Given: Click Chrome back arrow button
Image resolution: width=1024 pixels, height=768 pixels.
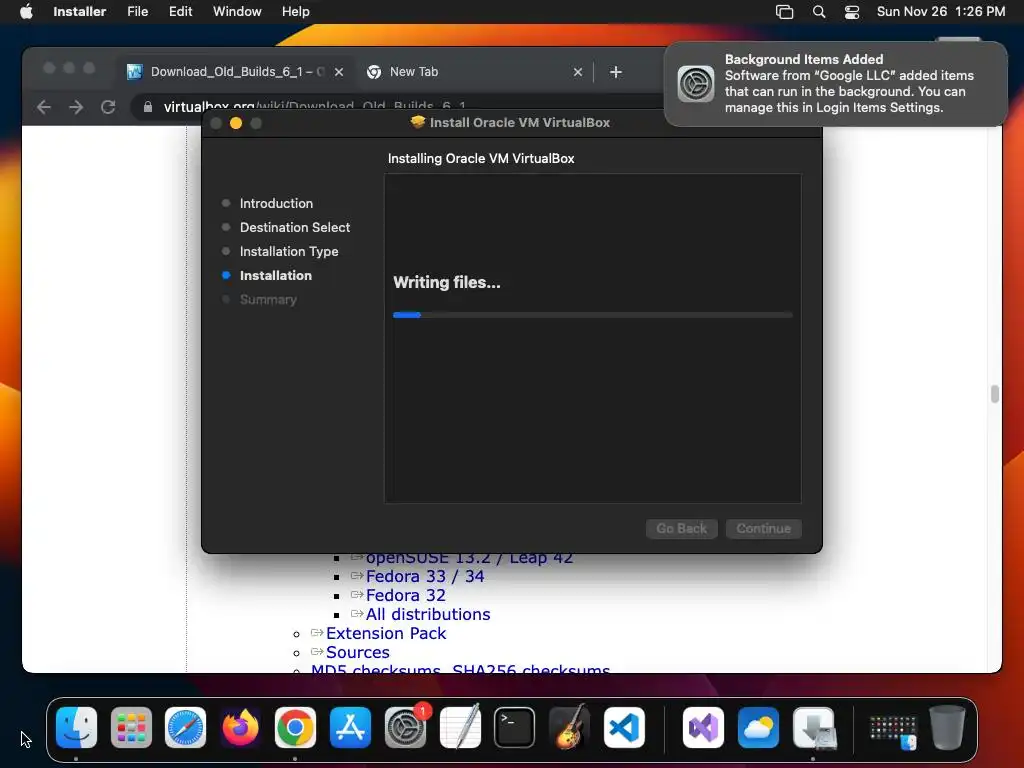Looking at the screenshot, I should point(44,107).
